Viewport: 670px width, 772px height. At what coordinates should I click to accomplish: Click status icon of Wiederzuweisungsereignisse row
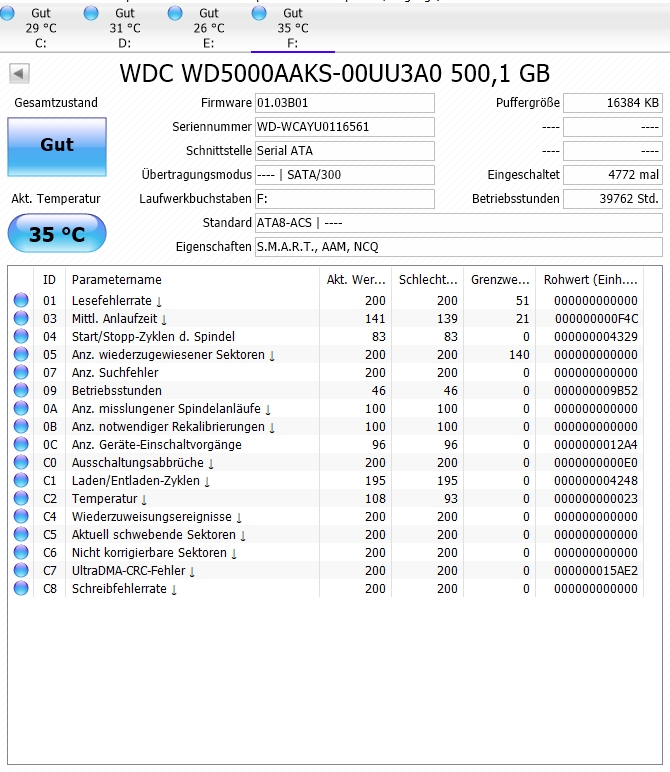pyautogui.click(x=21, y=516)
